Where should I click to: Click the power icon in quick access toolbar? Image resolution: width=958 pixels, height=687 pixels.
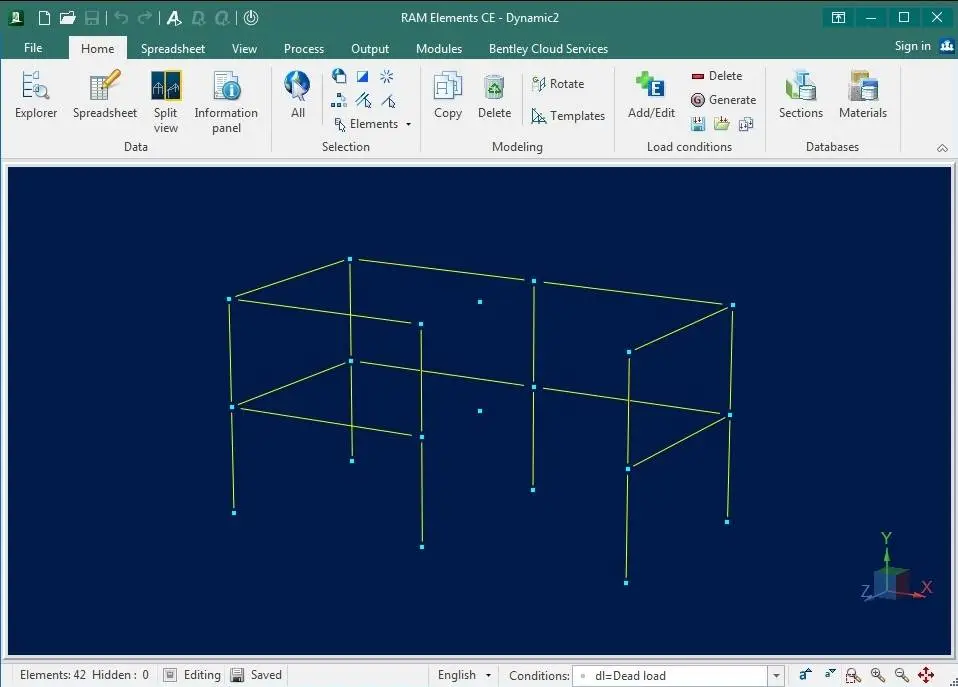click(251, 18)
